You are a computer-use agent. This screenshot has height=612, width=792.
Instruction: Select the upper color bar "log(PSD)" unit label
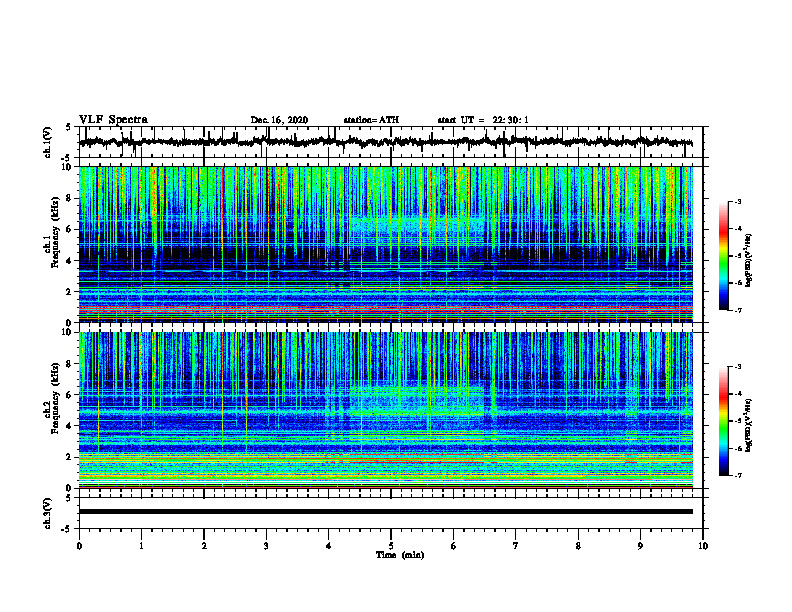click(x=748, y=260)
